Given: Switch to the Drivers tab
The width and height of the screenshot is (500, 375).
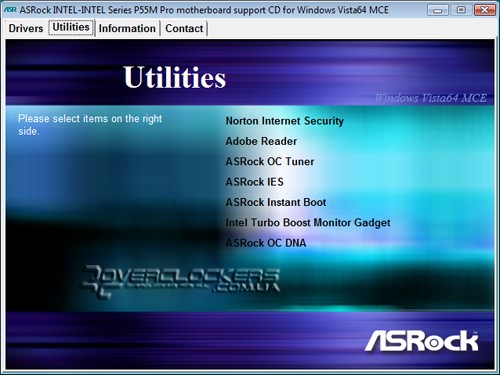Looking at the screenshot, I should (x=26, y=28).
